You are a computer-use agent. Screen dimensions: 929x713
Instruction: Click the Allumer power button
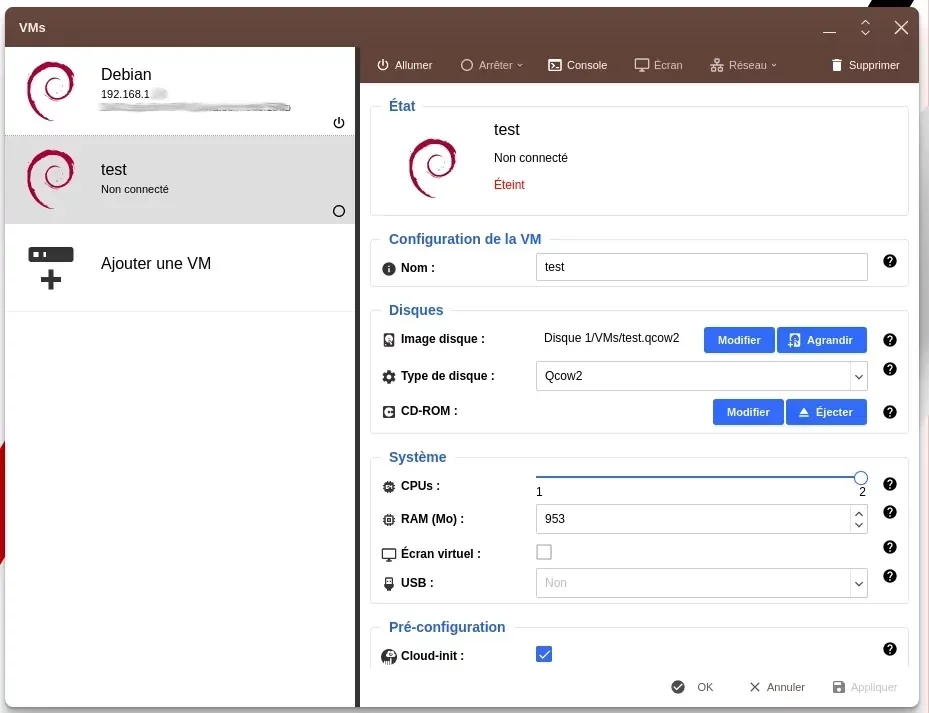[x=405, y=65]
